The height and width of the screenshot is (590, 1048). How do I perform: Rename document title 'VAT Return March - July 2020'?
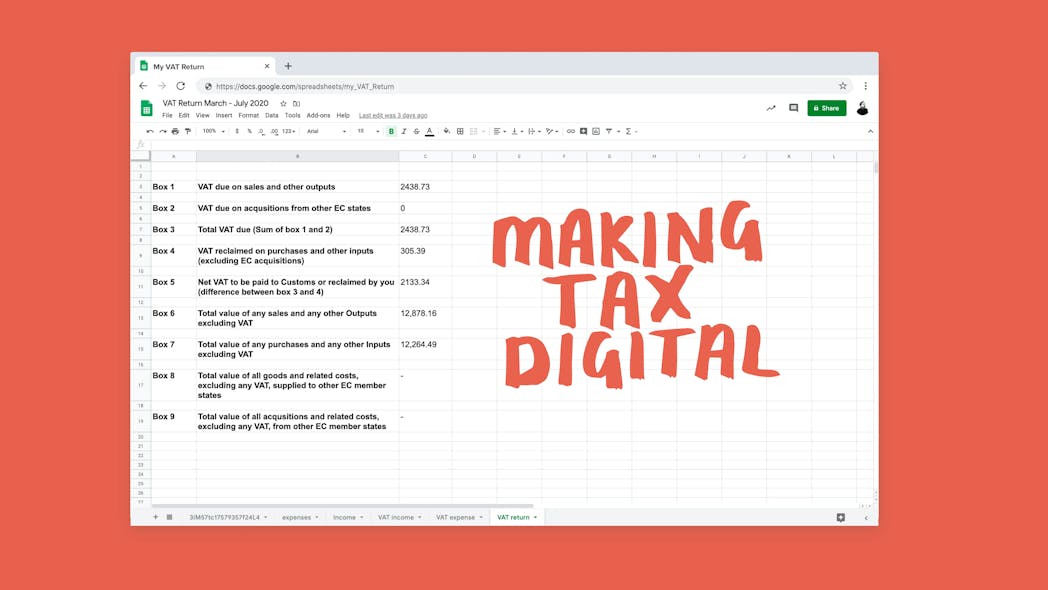tap(215, 104)
